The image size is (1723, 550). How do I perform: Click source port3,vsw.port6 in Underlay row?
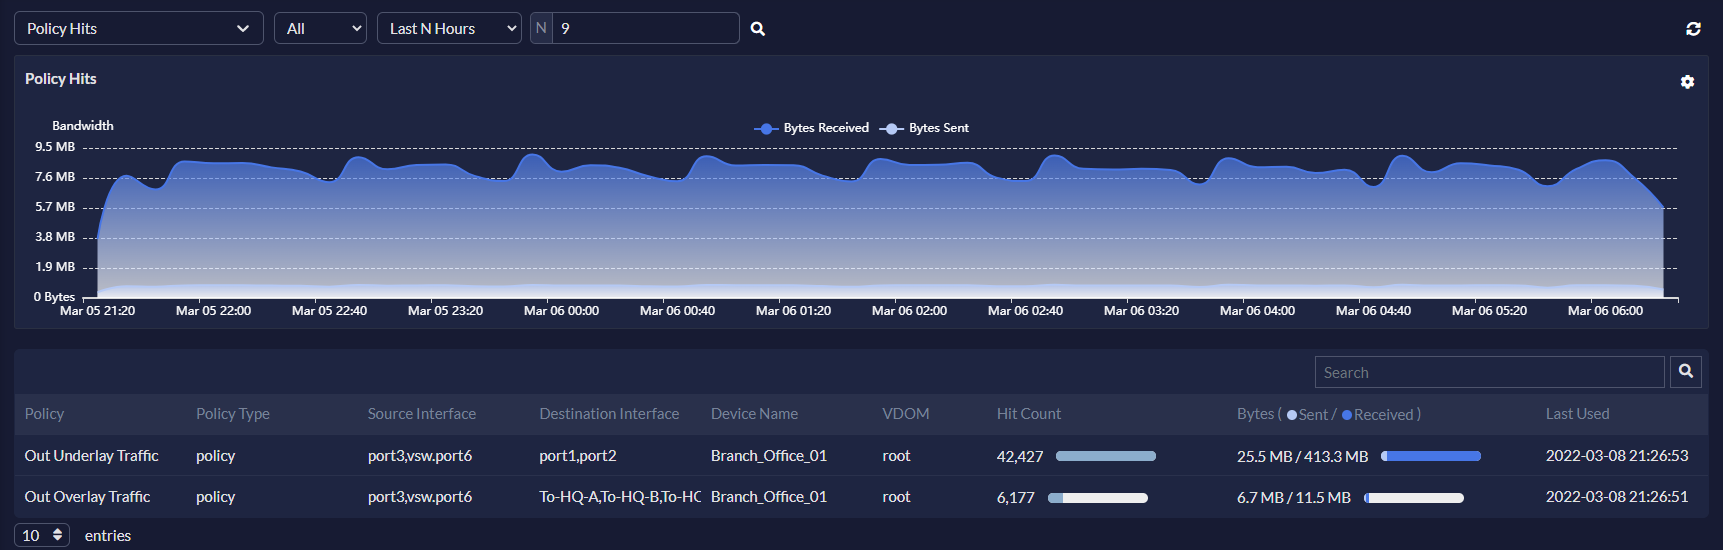(x=420, y=455)
